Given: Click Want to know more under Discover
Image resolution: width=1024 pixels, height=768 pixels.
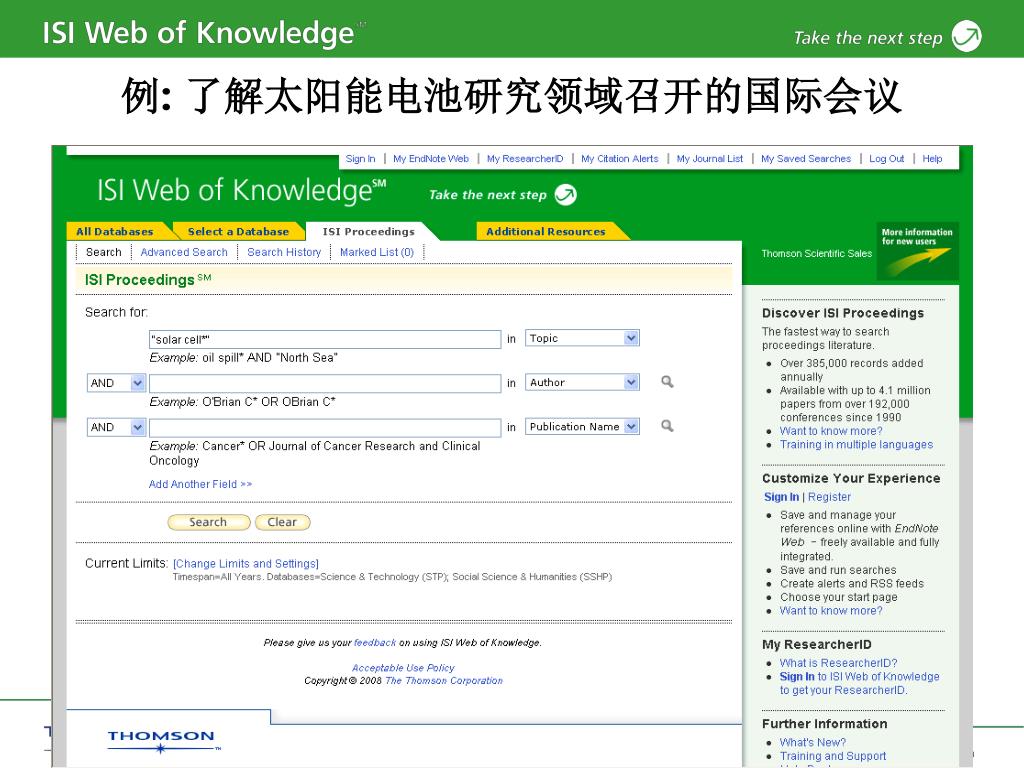Looking at the screenshot, I should pos(831,431).
